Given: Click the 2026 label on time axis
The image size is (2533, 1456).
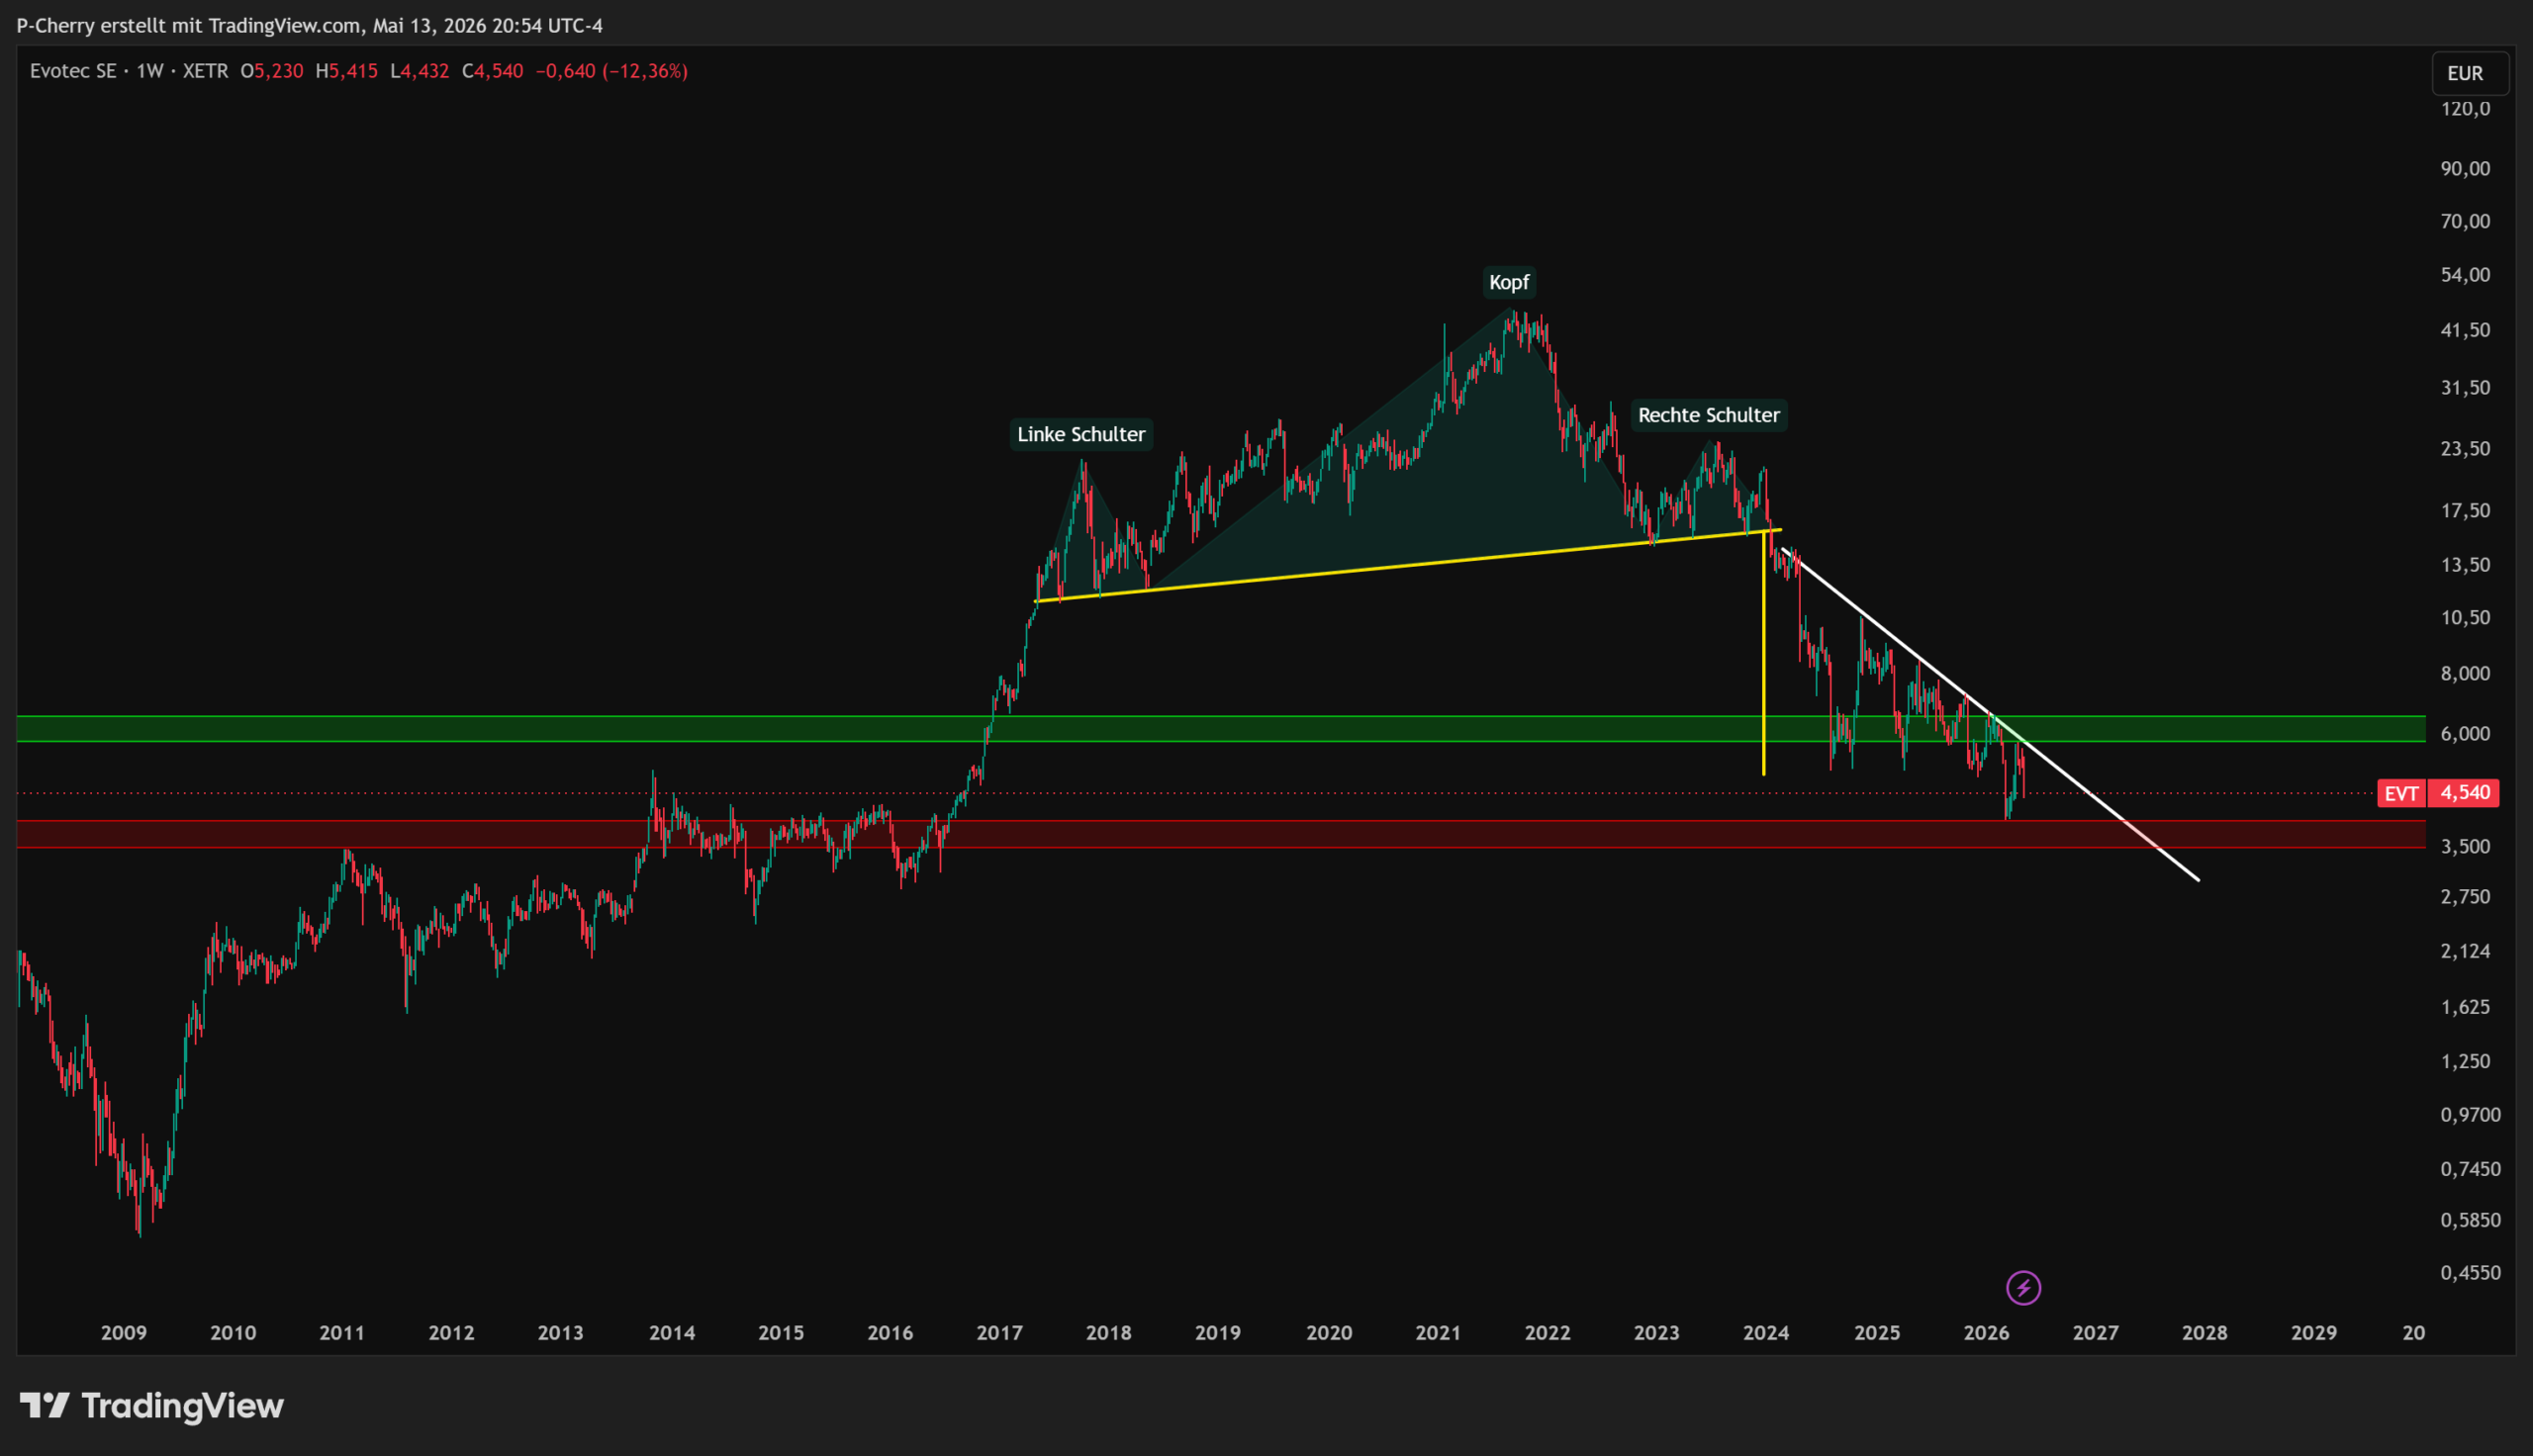Looking at the screenshot, I should coord(1986,1332).
